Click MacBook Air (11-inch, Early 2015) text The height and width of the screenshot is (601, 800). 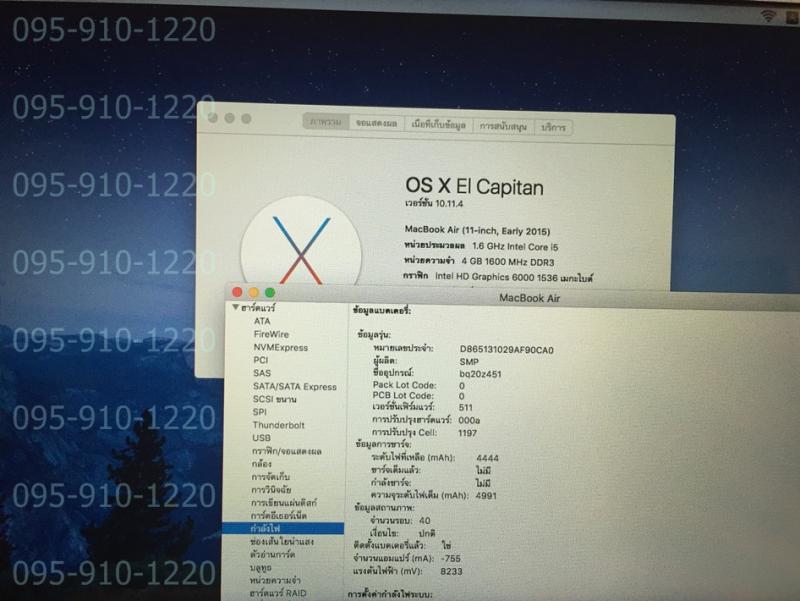[x=477, y=231]
